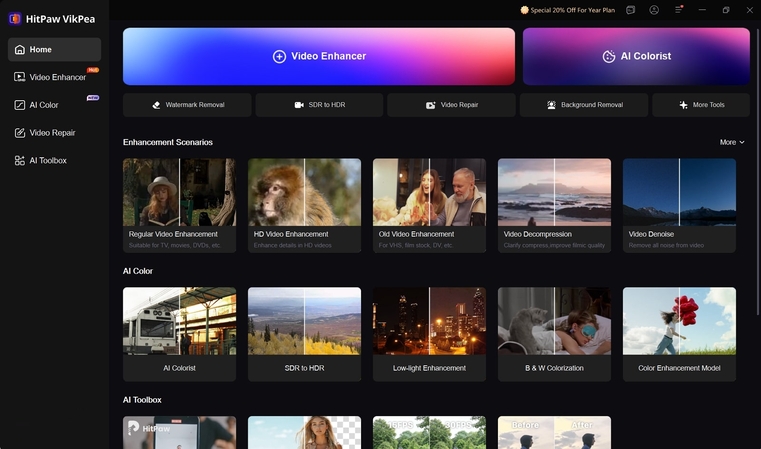Click the large Video Enhancer banner
The height and width of the screenshot is (449, 761).
coord(319,56)
